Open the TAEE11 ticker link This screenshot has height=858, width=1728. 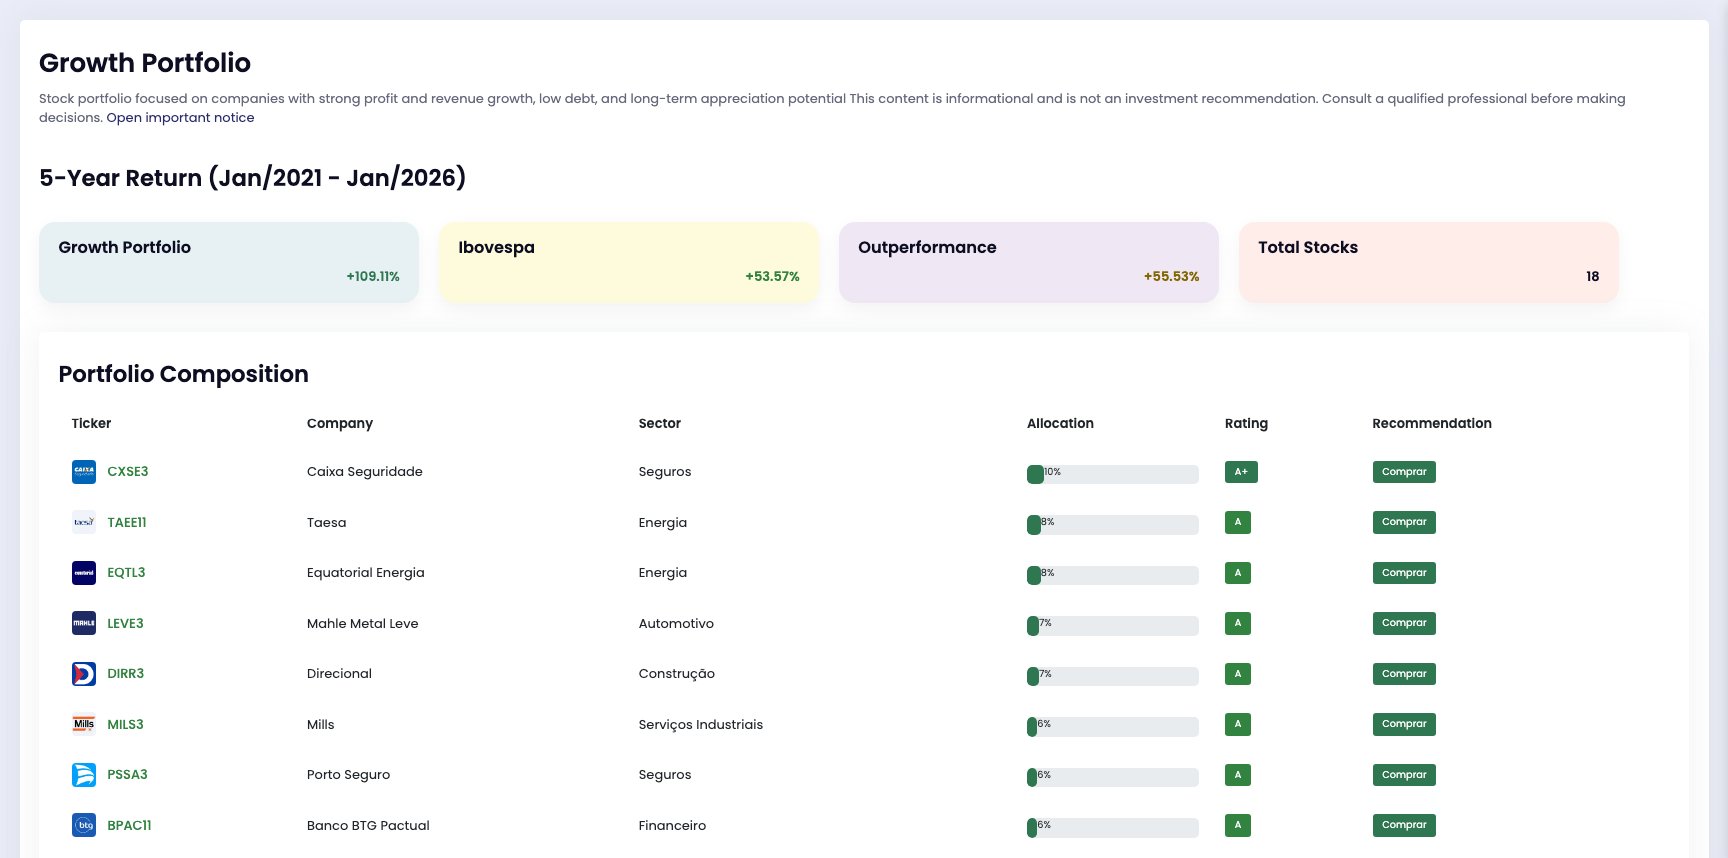(127, 522)
